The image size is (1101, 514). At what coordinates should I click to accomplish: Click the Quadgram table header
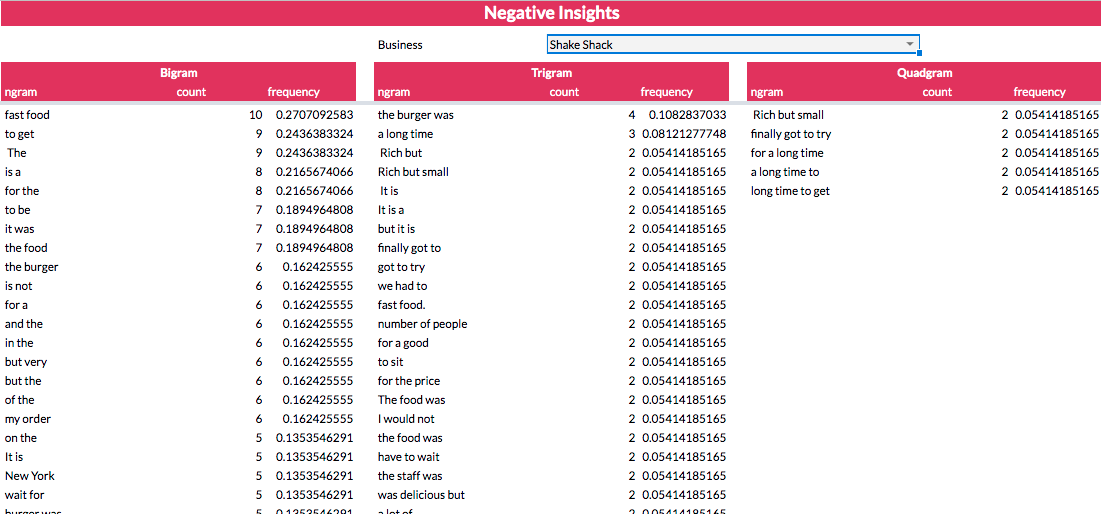(924, 72)
